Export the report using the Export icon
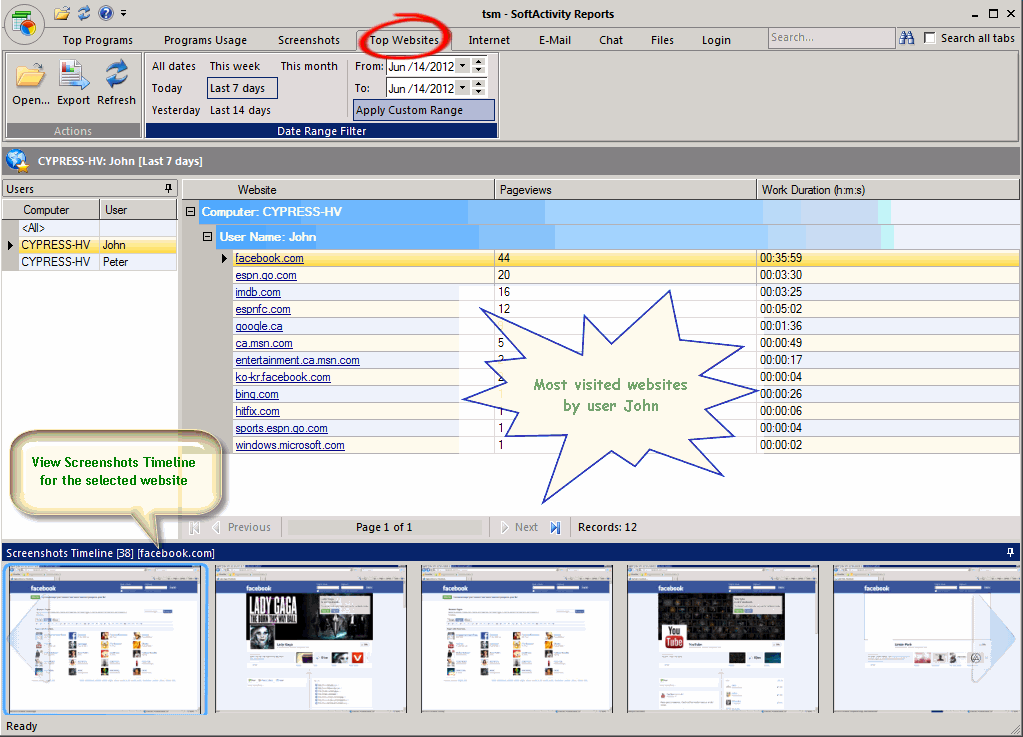Image resolution: width=1023 pixels, height=737 pixels. pos(73,83)
